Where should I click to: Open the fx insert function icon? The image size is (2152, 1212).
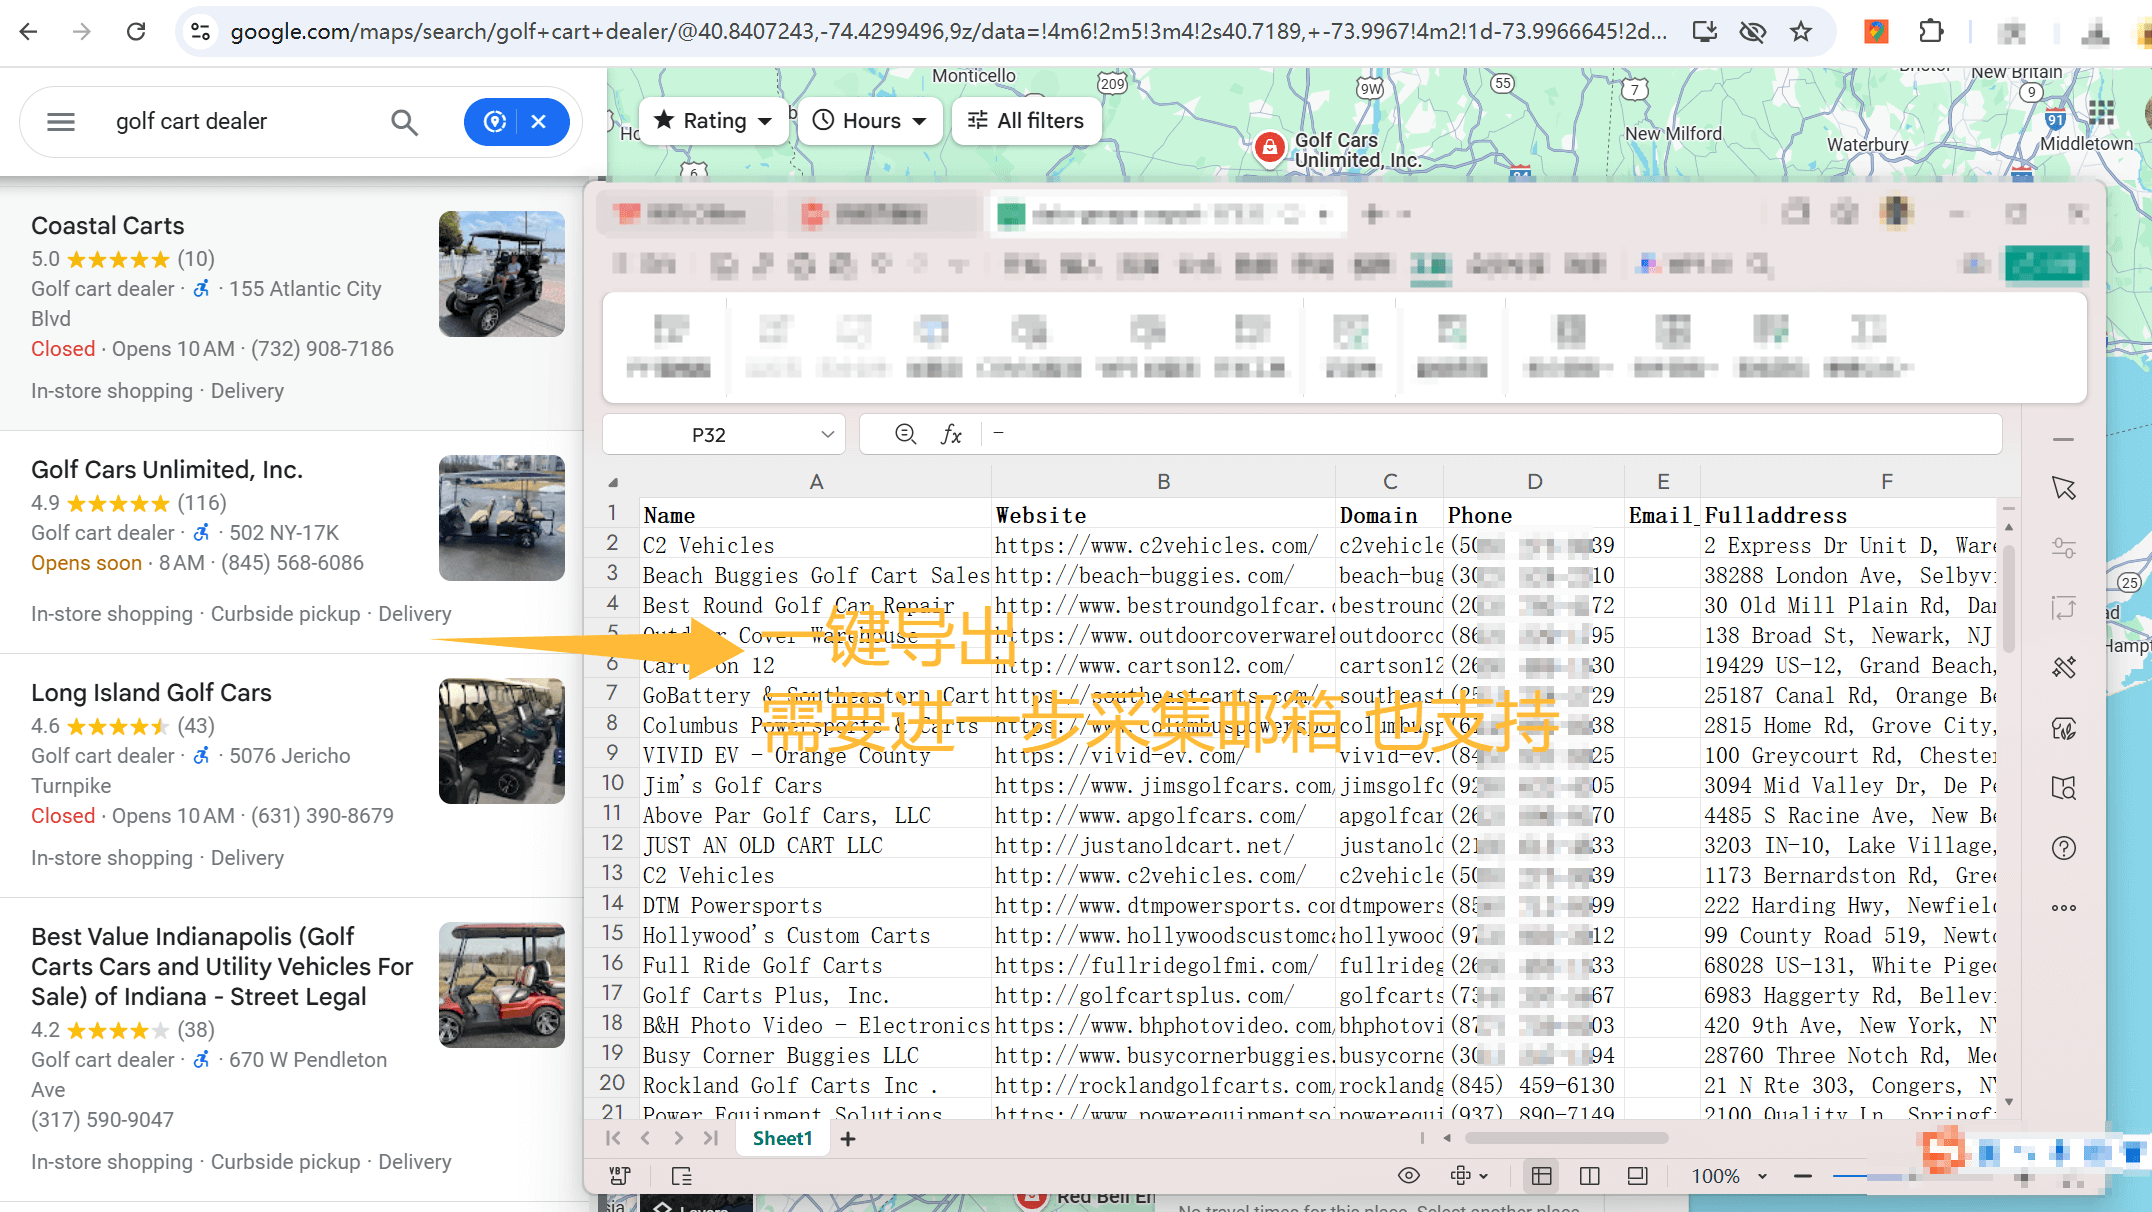pos(951,434)
